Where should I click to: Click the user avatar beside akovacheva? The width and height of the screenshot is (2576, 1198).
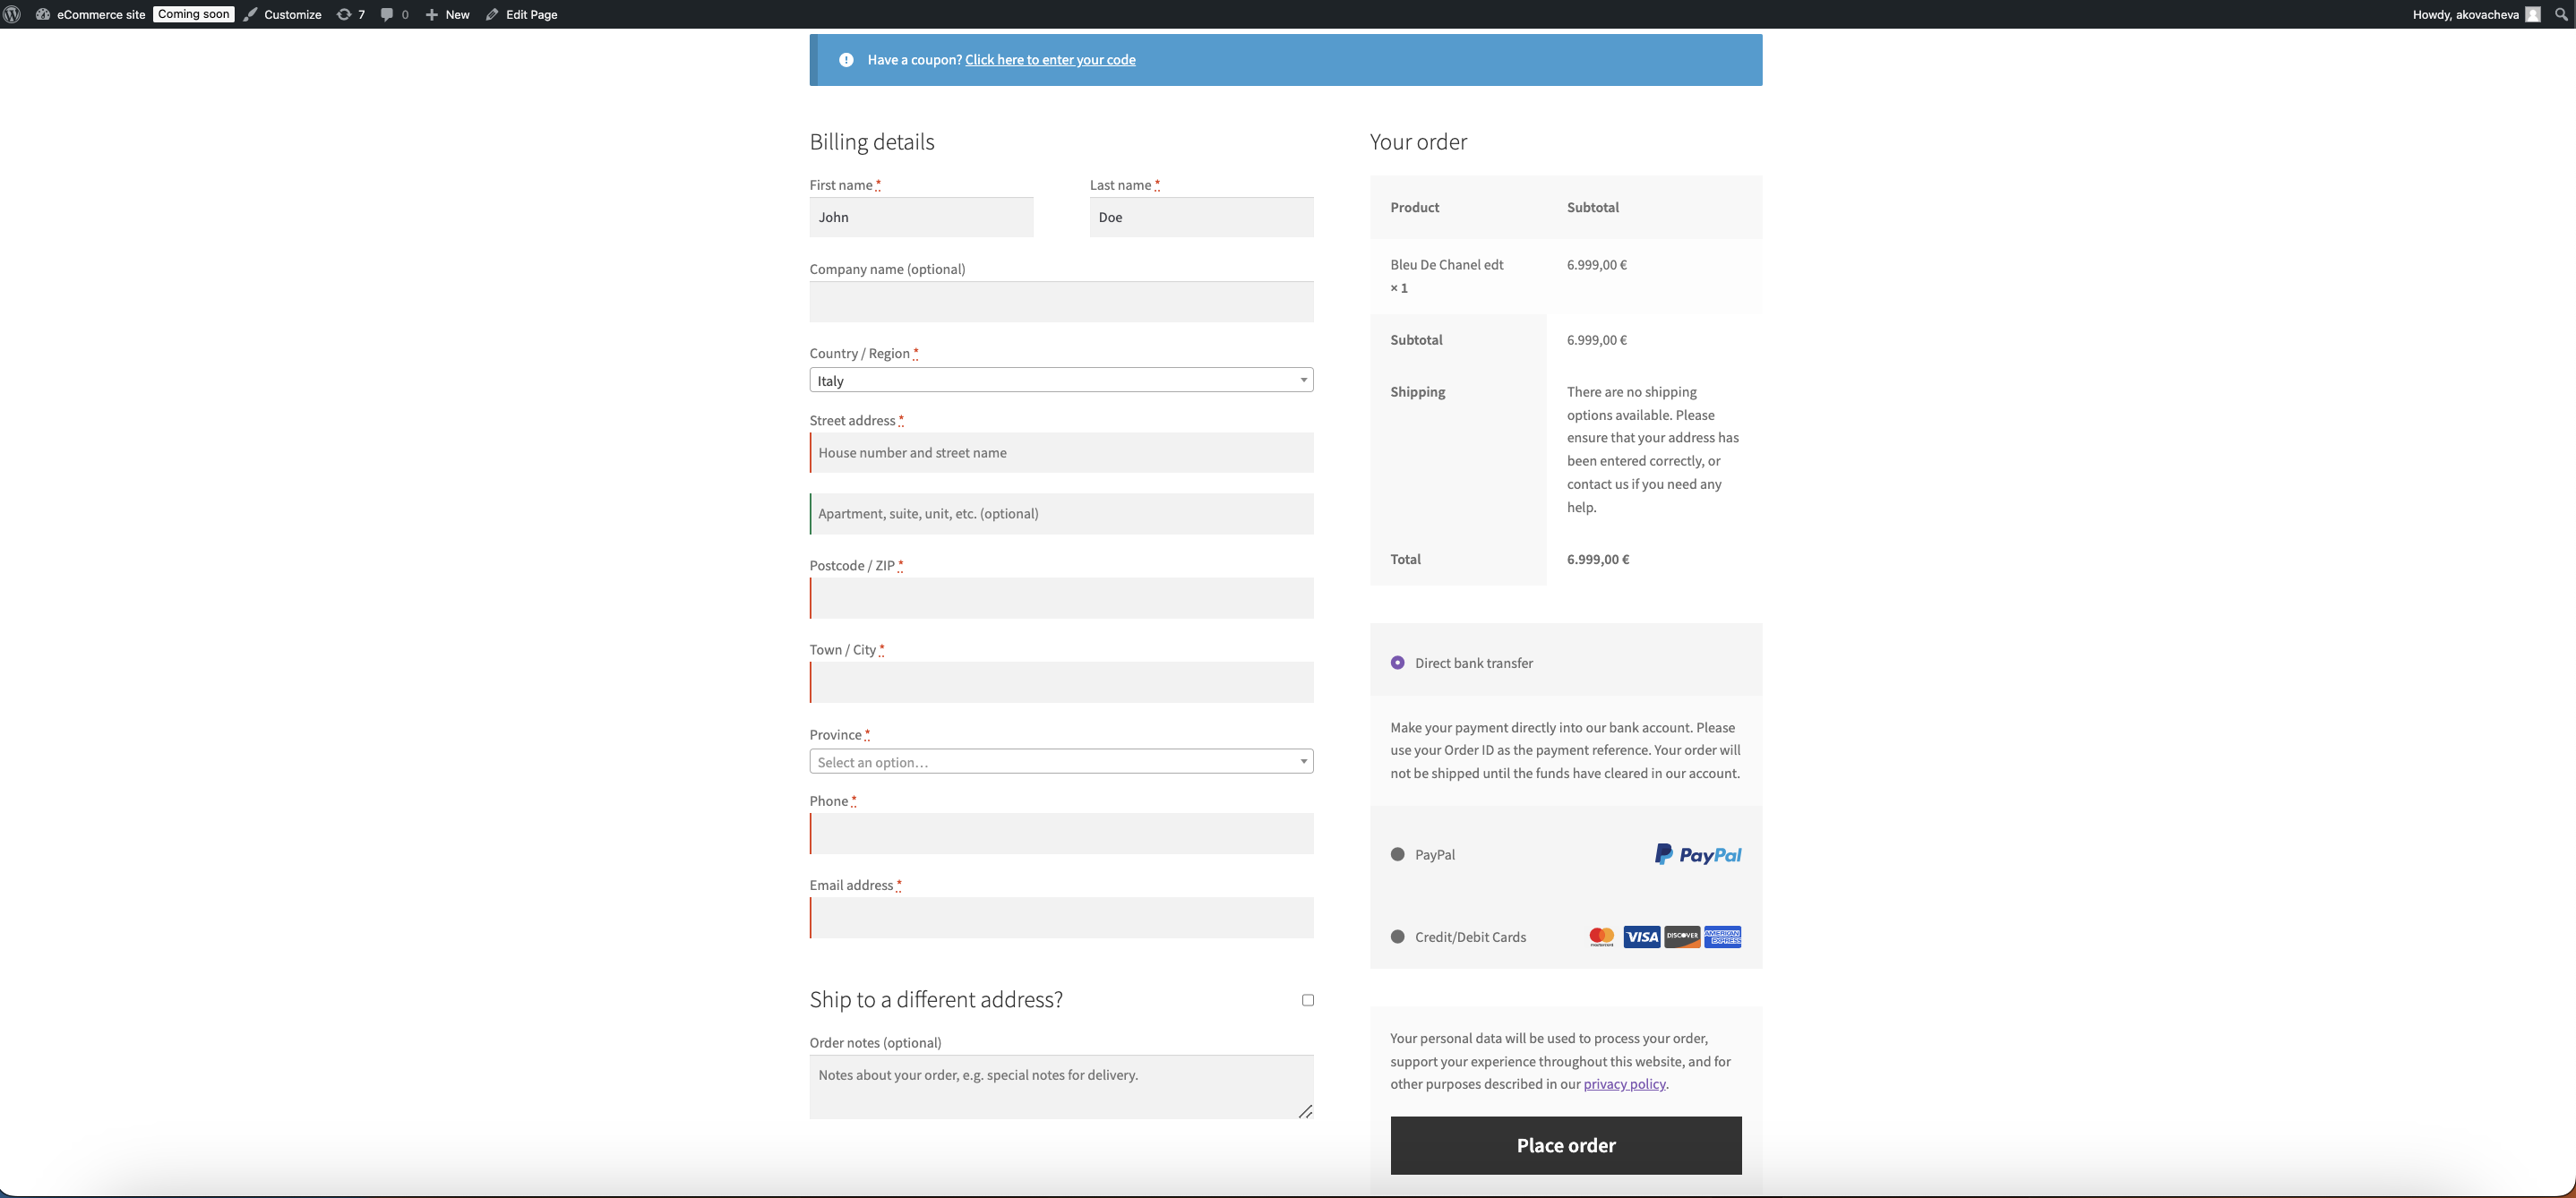pyautogui.click(x=2532, y=14)
